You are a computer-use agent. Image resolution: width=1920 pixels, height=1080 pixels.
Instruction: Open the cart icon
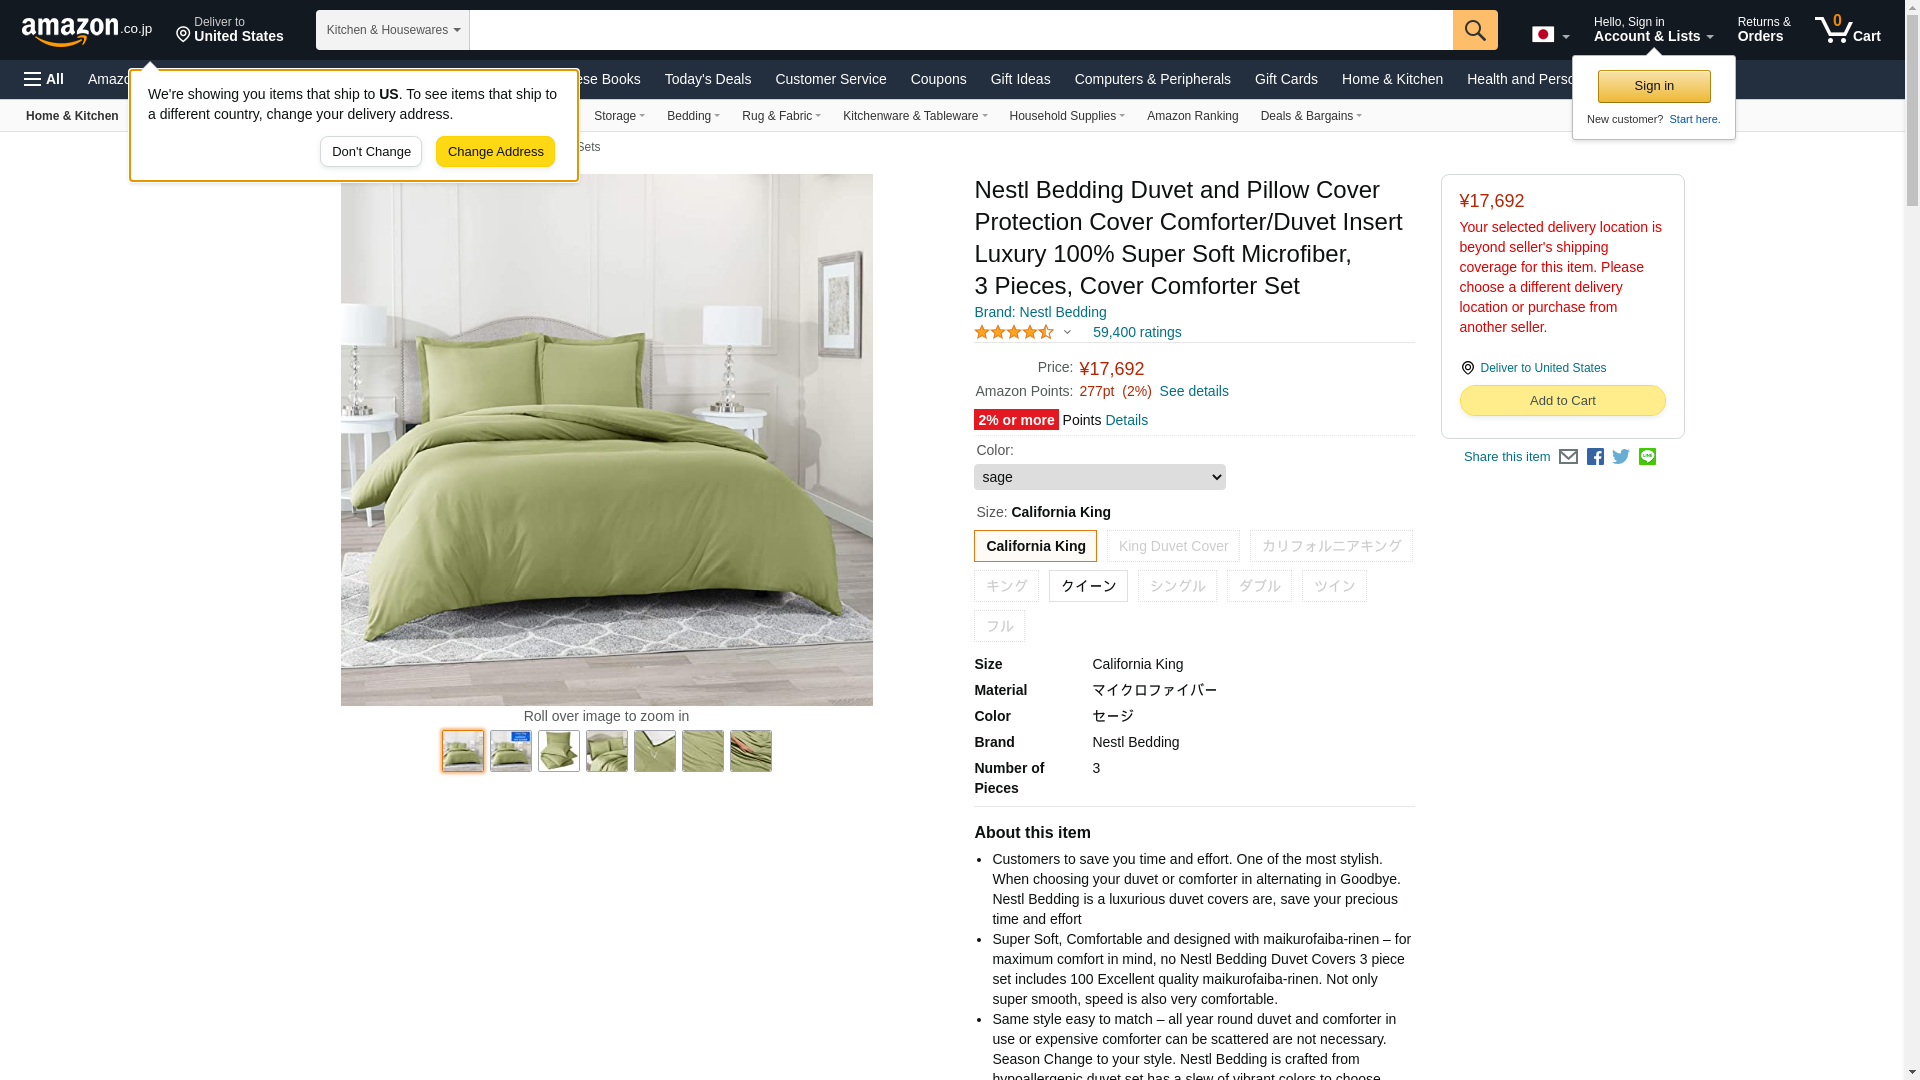tap(1848, 29)
